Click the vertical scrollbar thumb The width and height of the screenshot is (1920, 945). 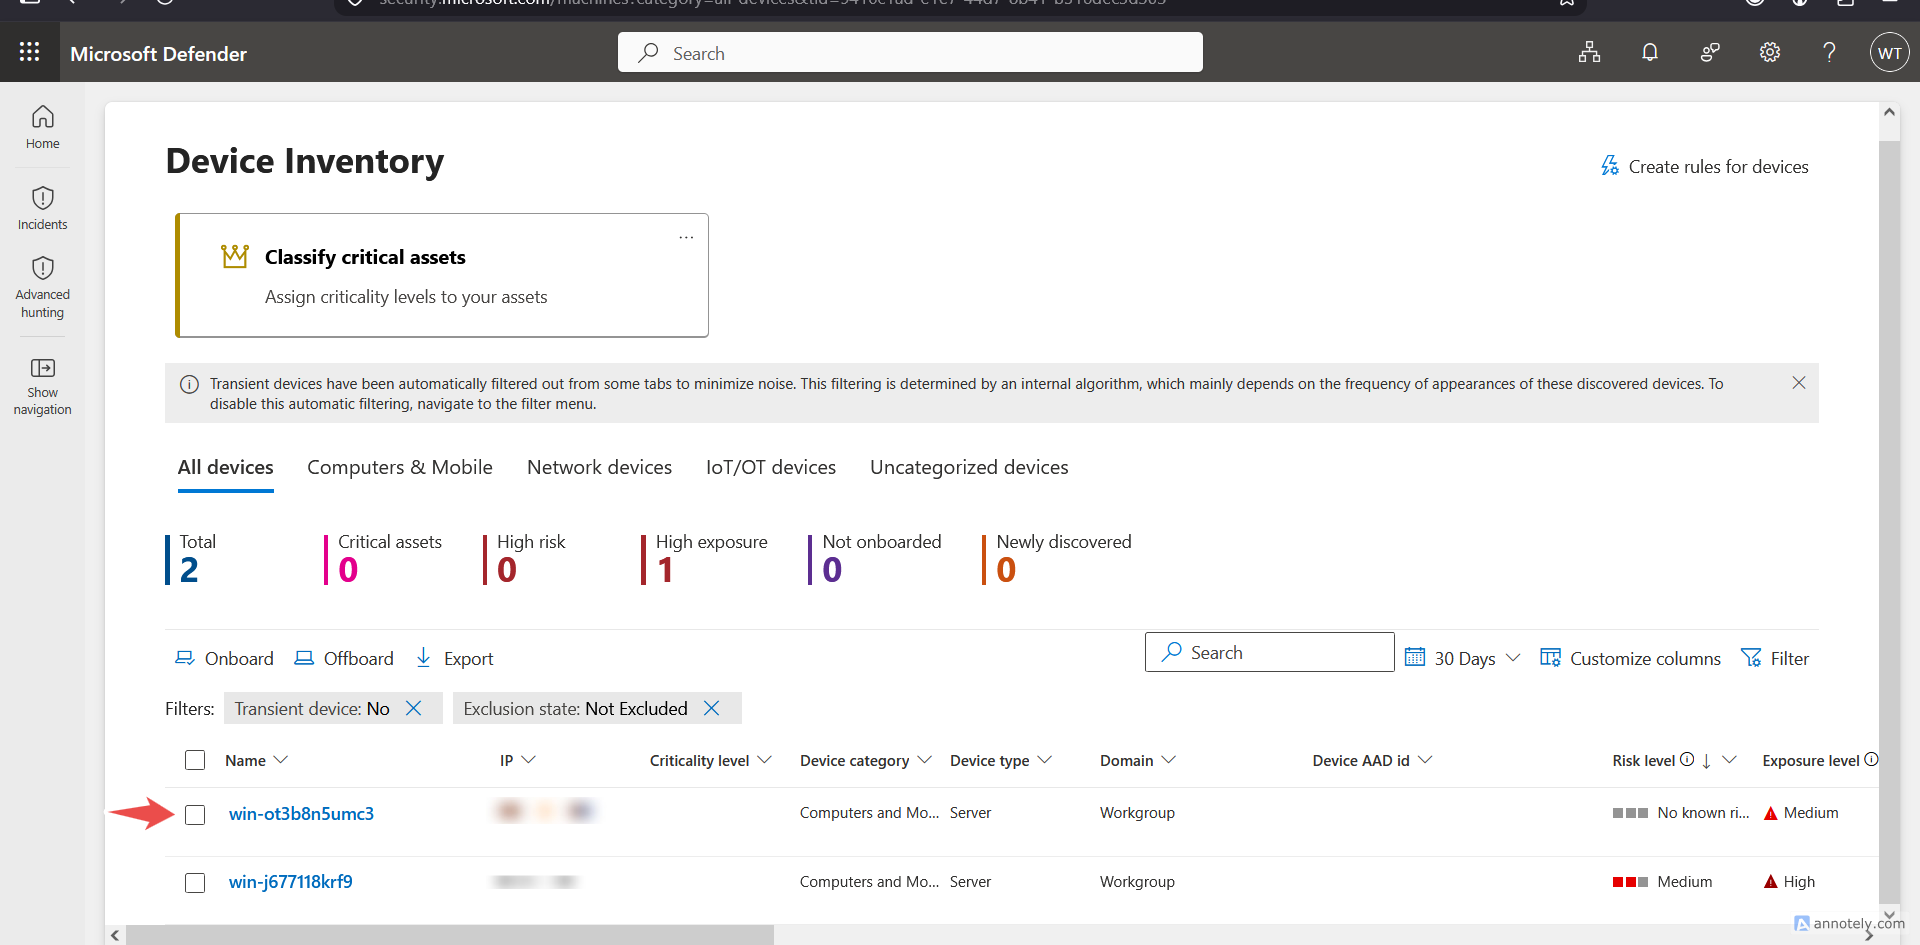1889,520
